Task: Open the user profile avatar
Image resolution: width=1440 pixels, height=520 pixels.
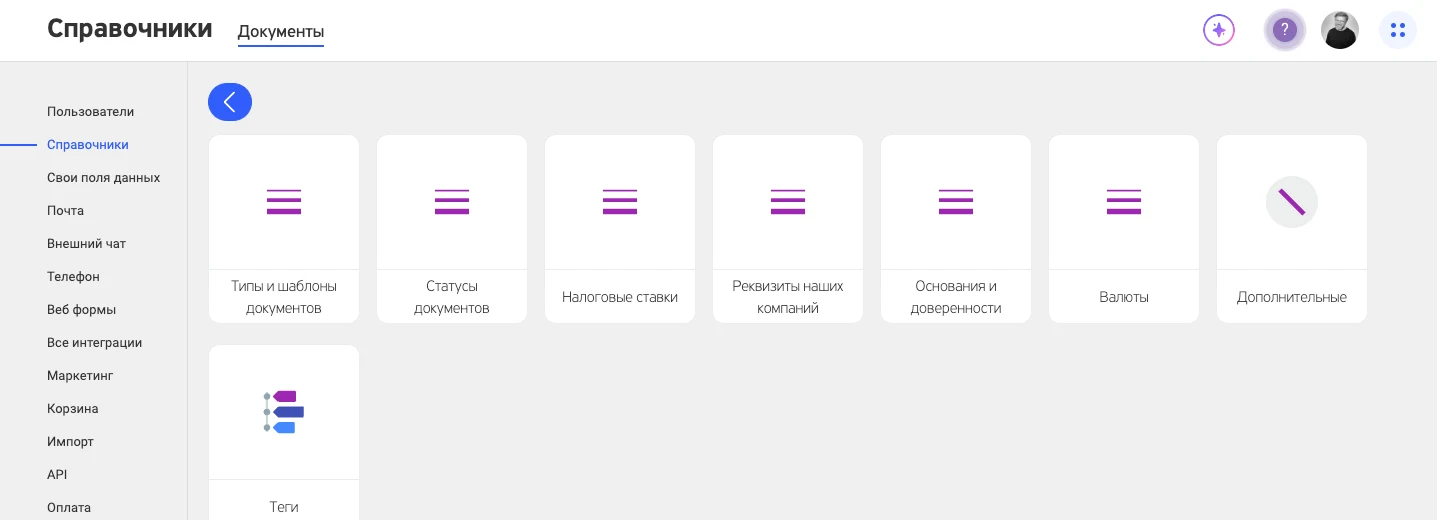Action: [x=1340, y=30]
